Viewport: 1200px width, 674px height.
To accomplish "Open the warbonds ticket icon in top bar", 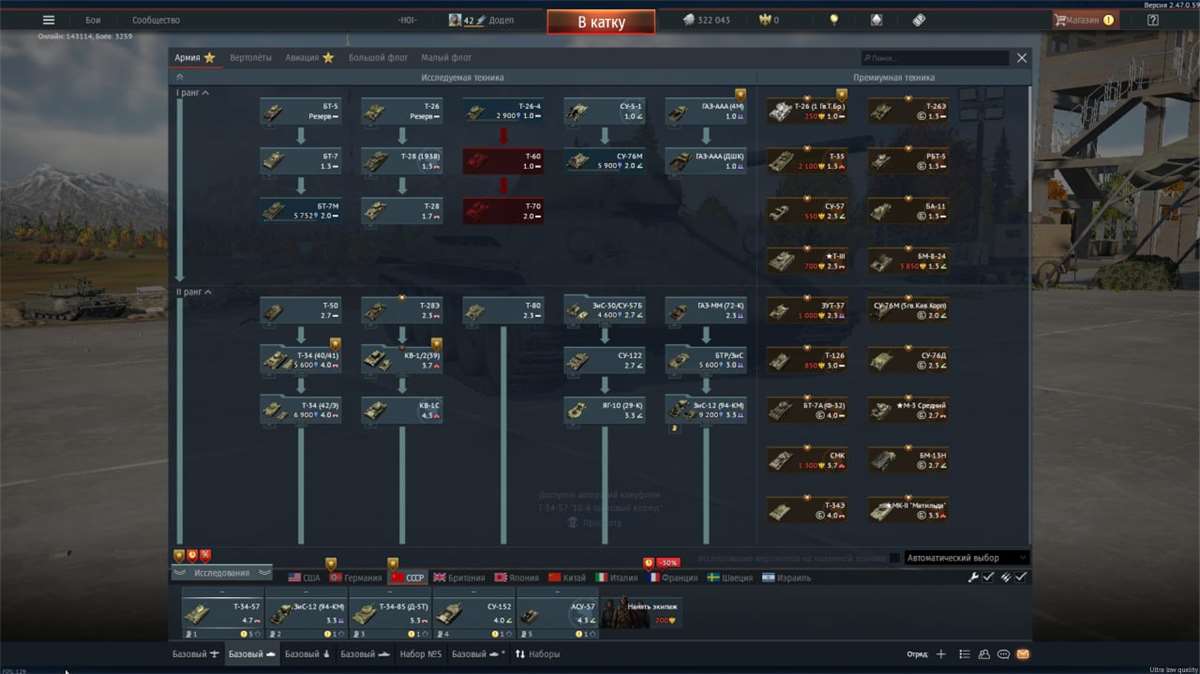I will click(x=919, y=20).
